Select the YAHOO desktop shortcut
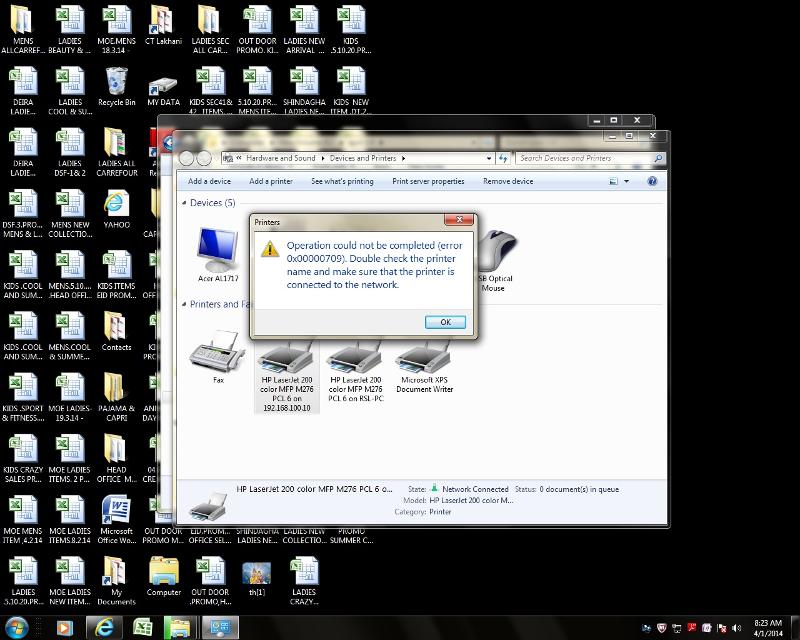 point(116,209)
